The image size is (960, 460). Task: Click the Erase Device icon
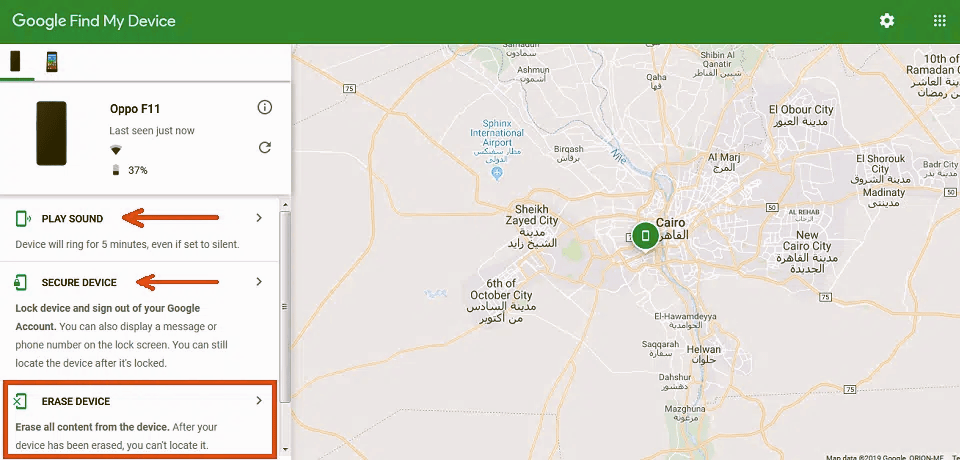(21, 401)
